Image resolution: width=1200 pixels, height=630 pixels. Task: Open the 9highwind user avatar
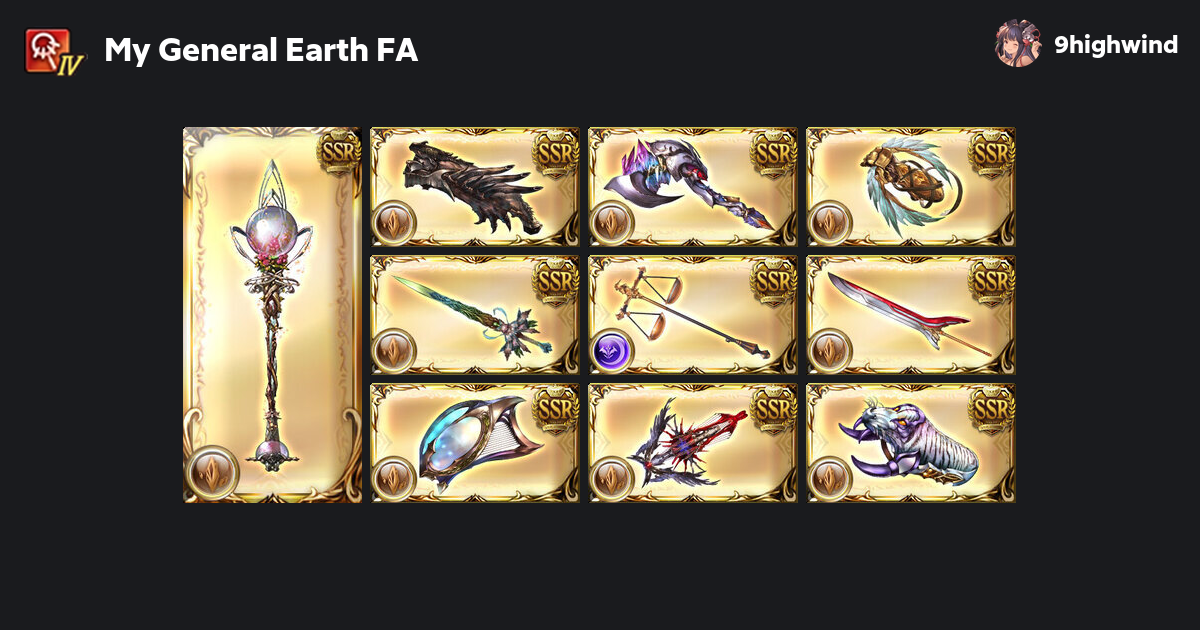[1018, 44]
